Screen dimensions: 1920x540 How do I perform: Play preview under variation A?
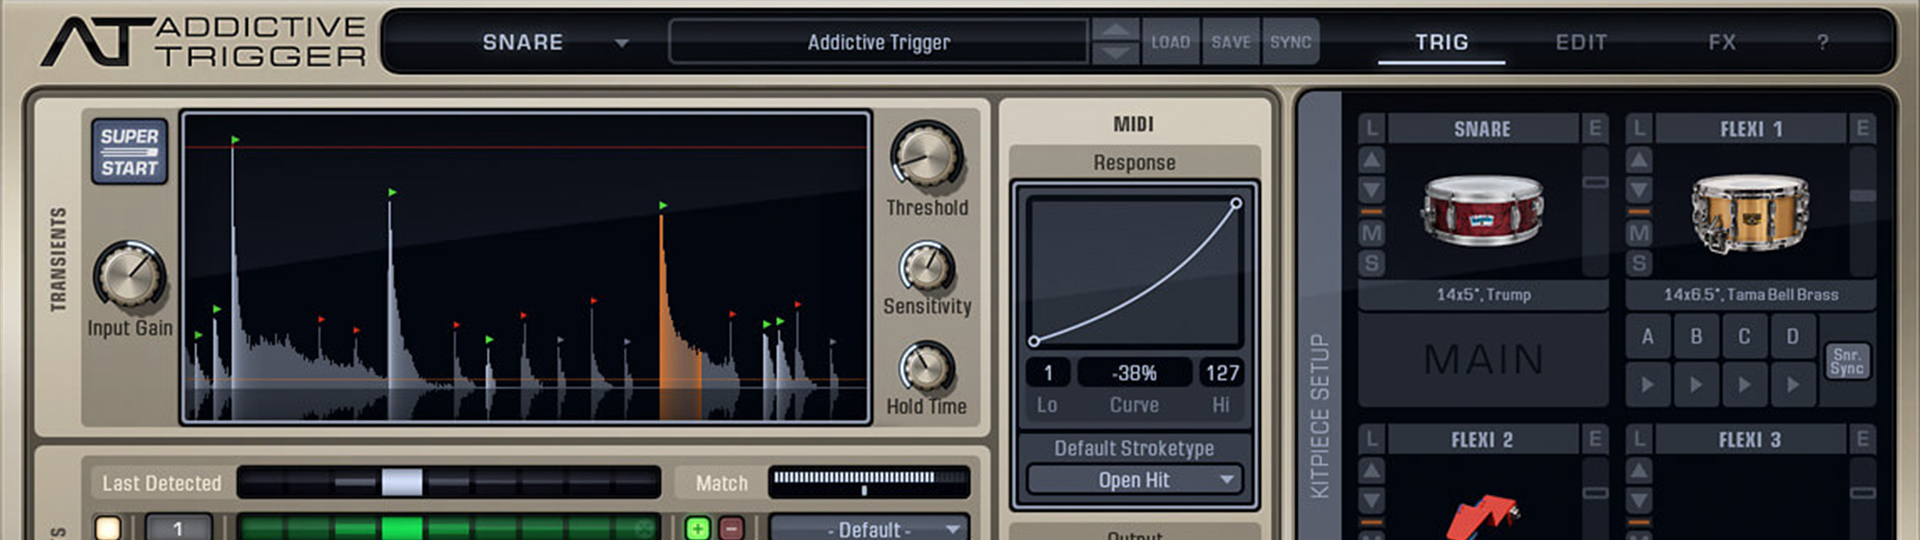click(1647, 384)
